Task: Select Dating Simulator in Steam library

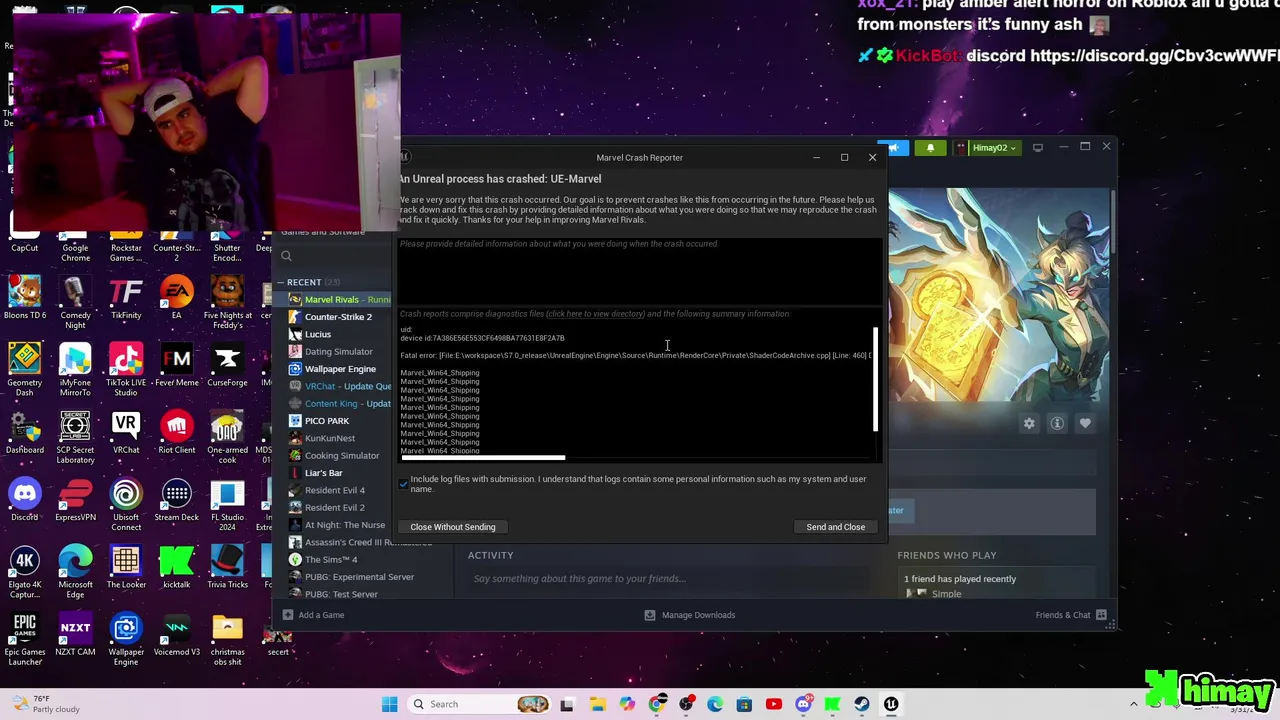Action: (339, 352)
